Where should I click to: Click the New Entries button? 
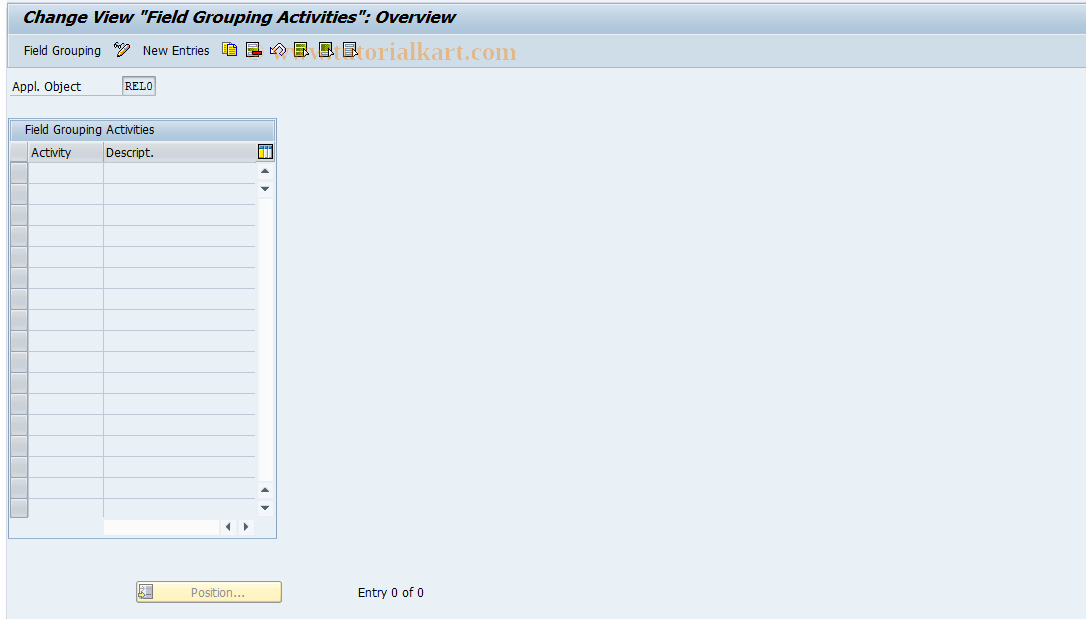(x=176, y=51)
